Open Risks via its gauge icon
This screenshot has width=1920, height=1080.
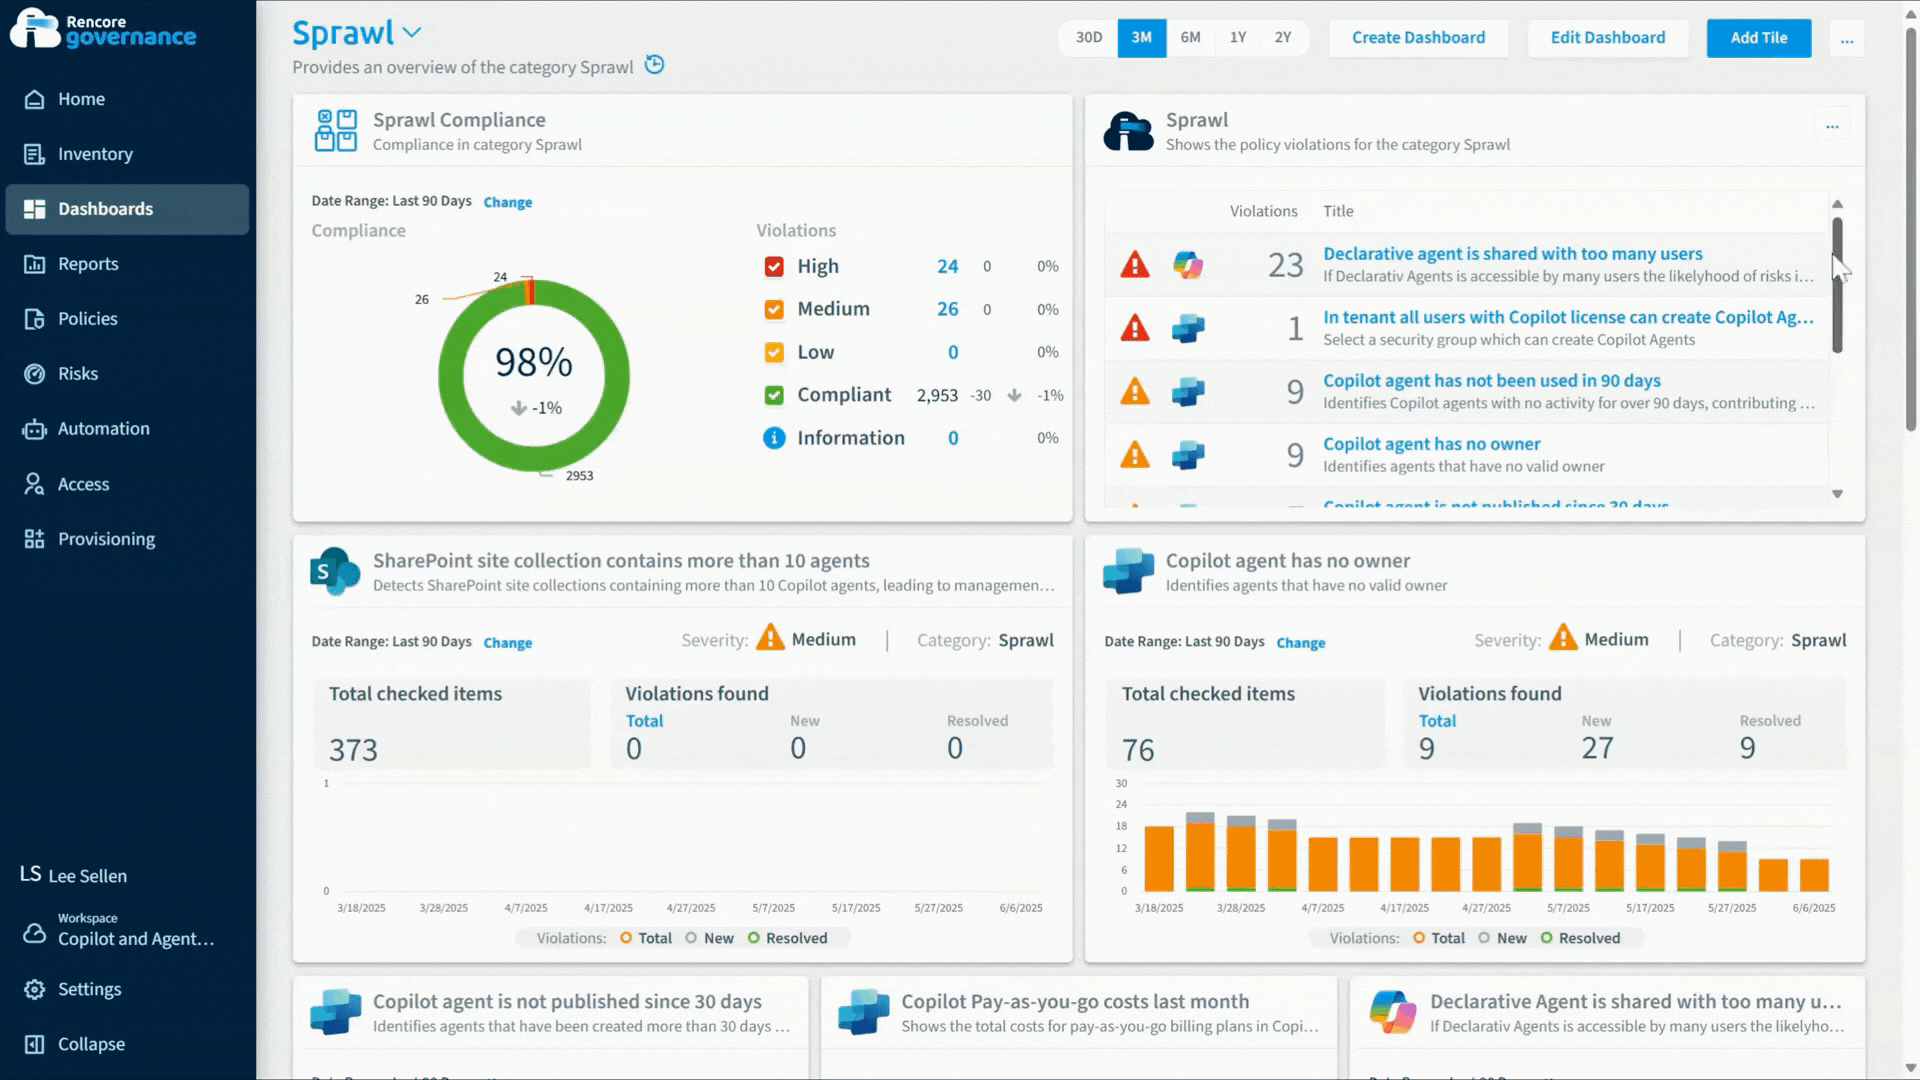click(34, 374)
